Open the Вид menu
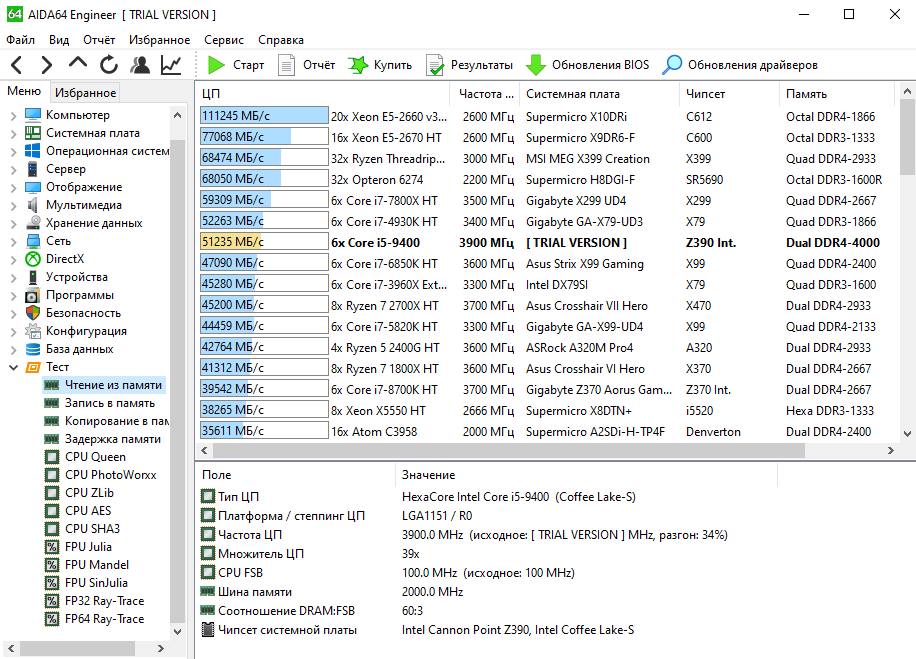Image resolution: width=916 pixels, height=659 pixels. 59,40
